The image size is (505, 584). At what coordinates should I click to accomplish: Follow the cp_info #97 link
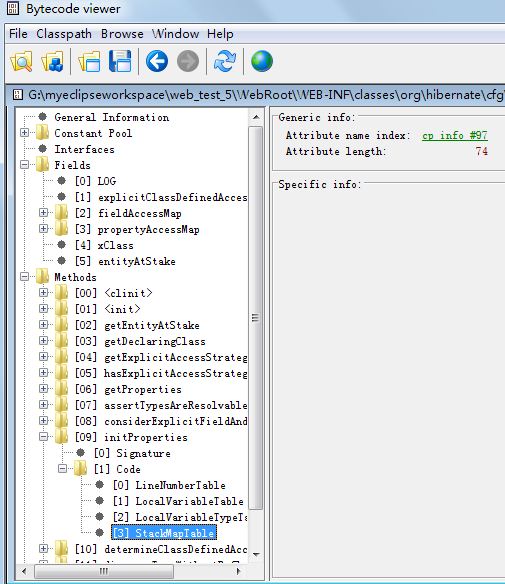click(x=455, y=136)
